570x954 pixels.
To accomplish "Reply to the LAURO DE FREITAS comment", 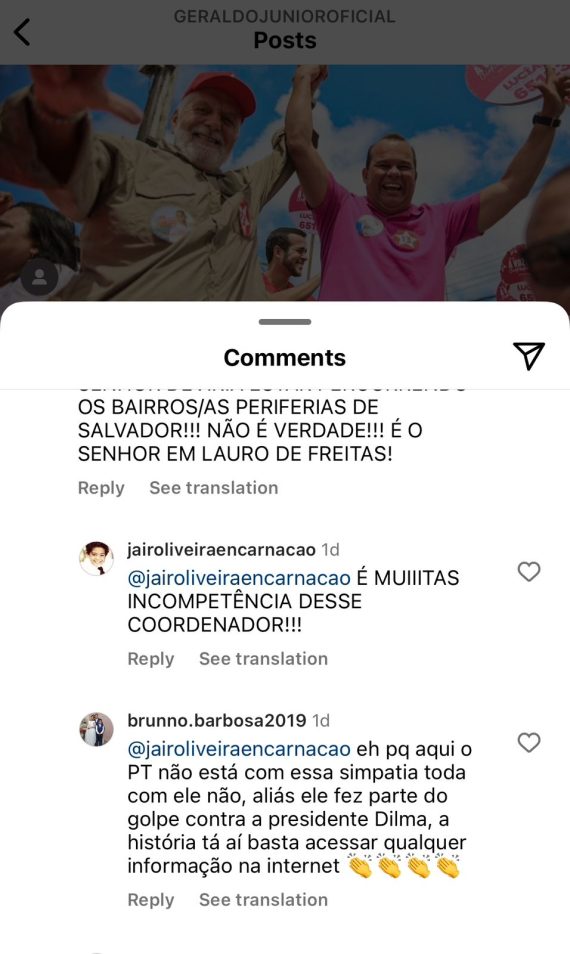I will pos(101,488).
